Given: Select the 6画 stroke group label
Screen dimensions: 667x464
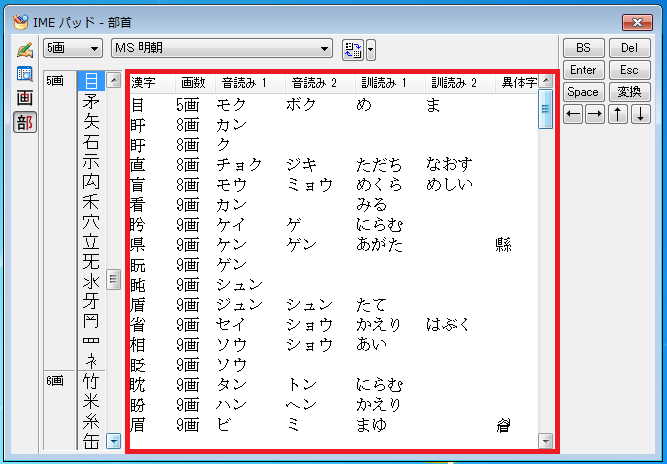Looking at the screenshot, I should (55, 381).
